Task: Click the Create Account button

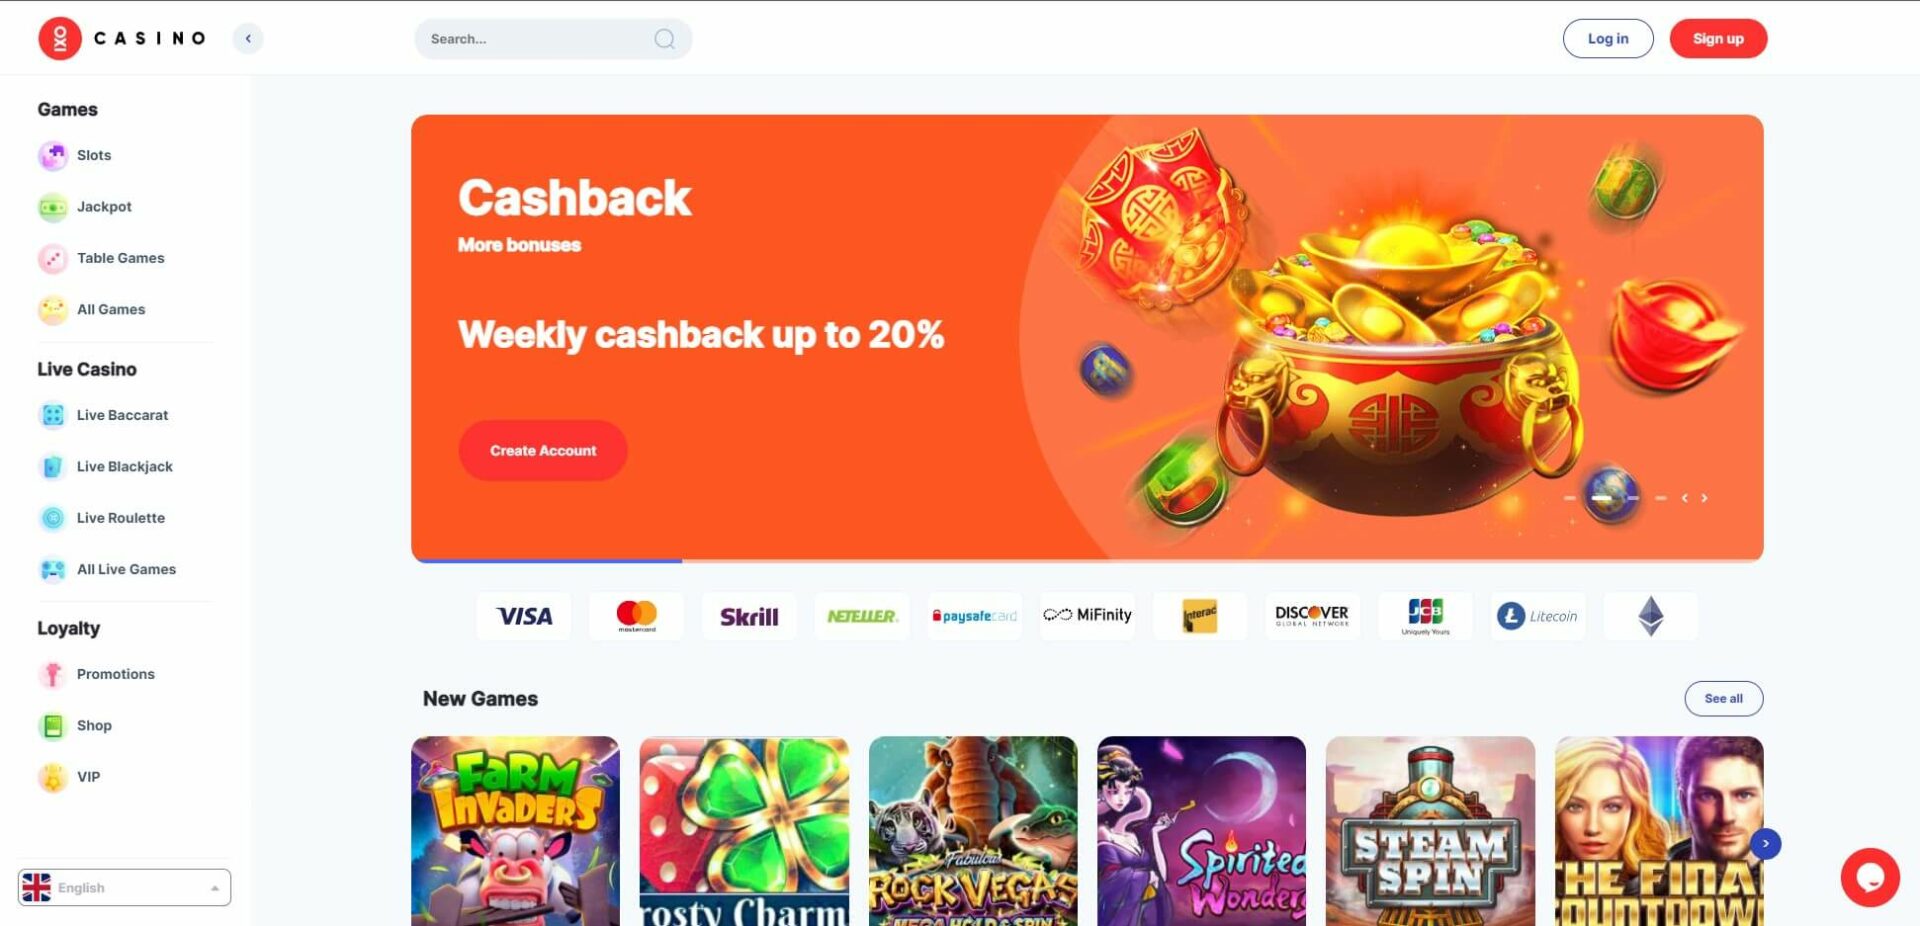Action: [543, 451]
